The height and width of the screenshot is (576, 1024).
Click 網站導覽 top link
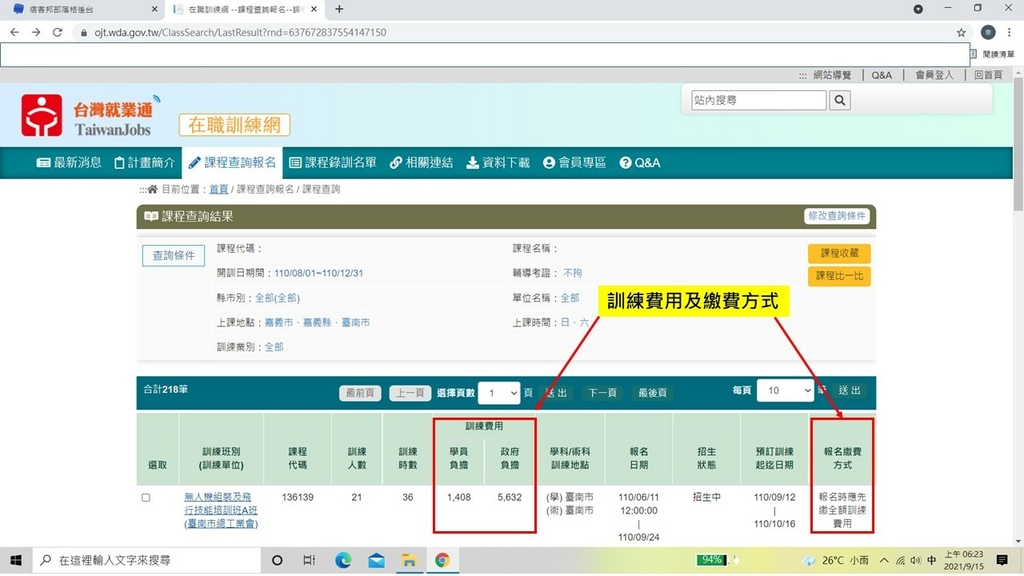point(832,75)
